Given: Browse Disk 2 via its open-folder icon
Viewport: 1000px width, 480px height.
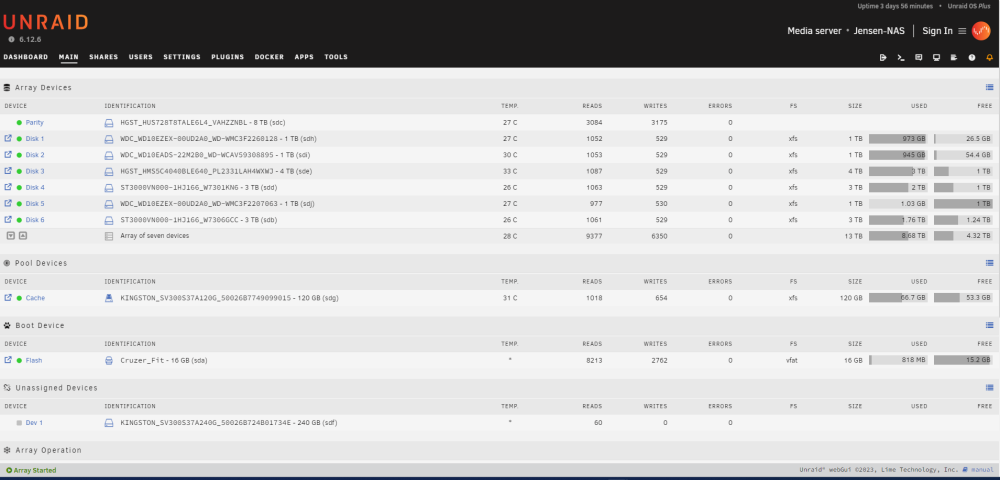Looking at the screenshot, I should (x=8, y=154).
